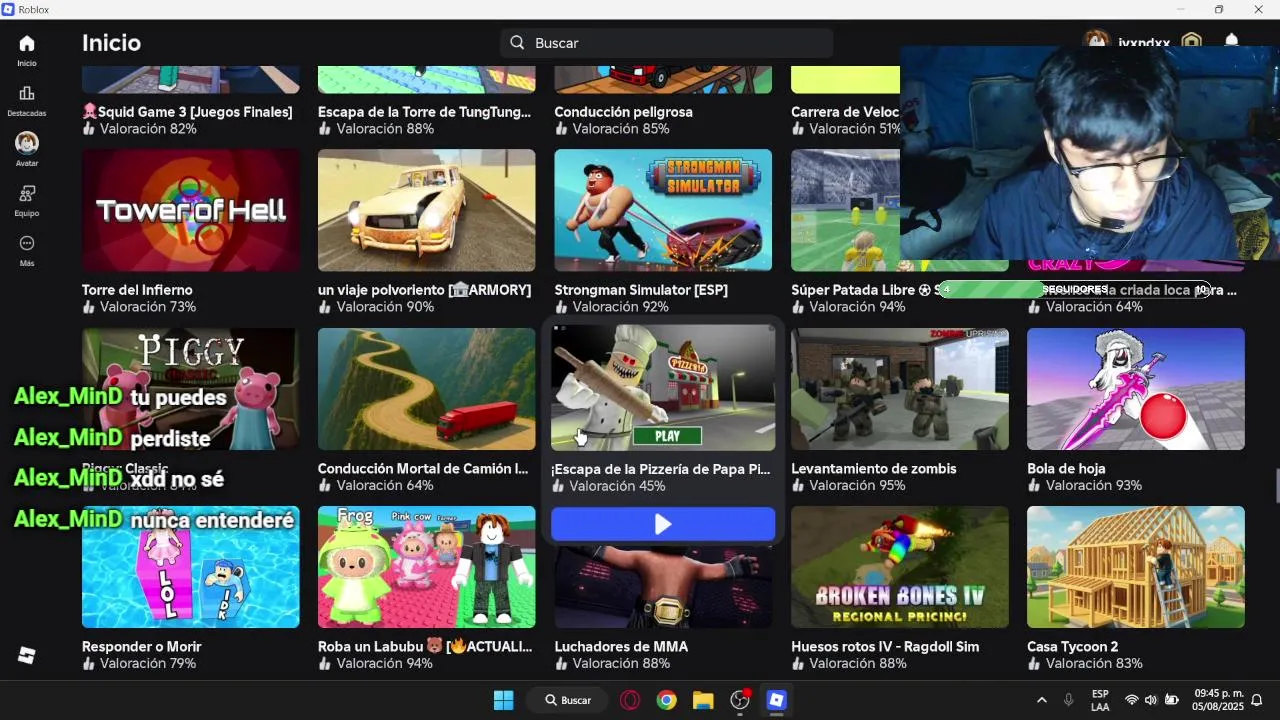The image size is (1280, 720).
Task: Click Casa Tycoon 2 title text
Action: point(1073,646)
